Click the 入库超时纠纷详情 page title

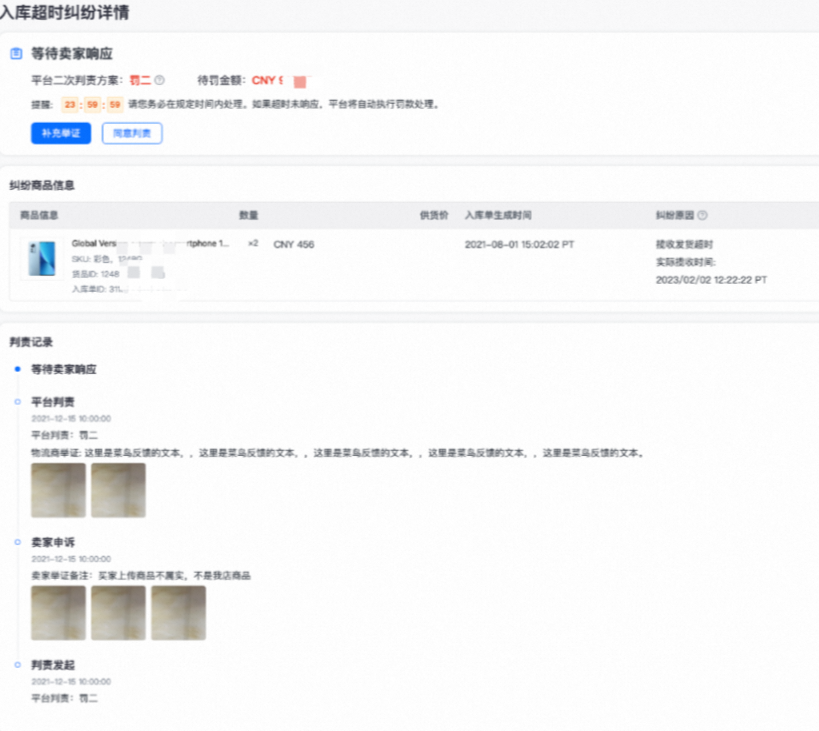(66, 14)
